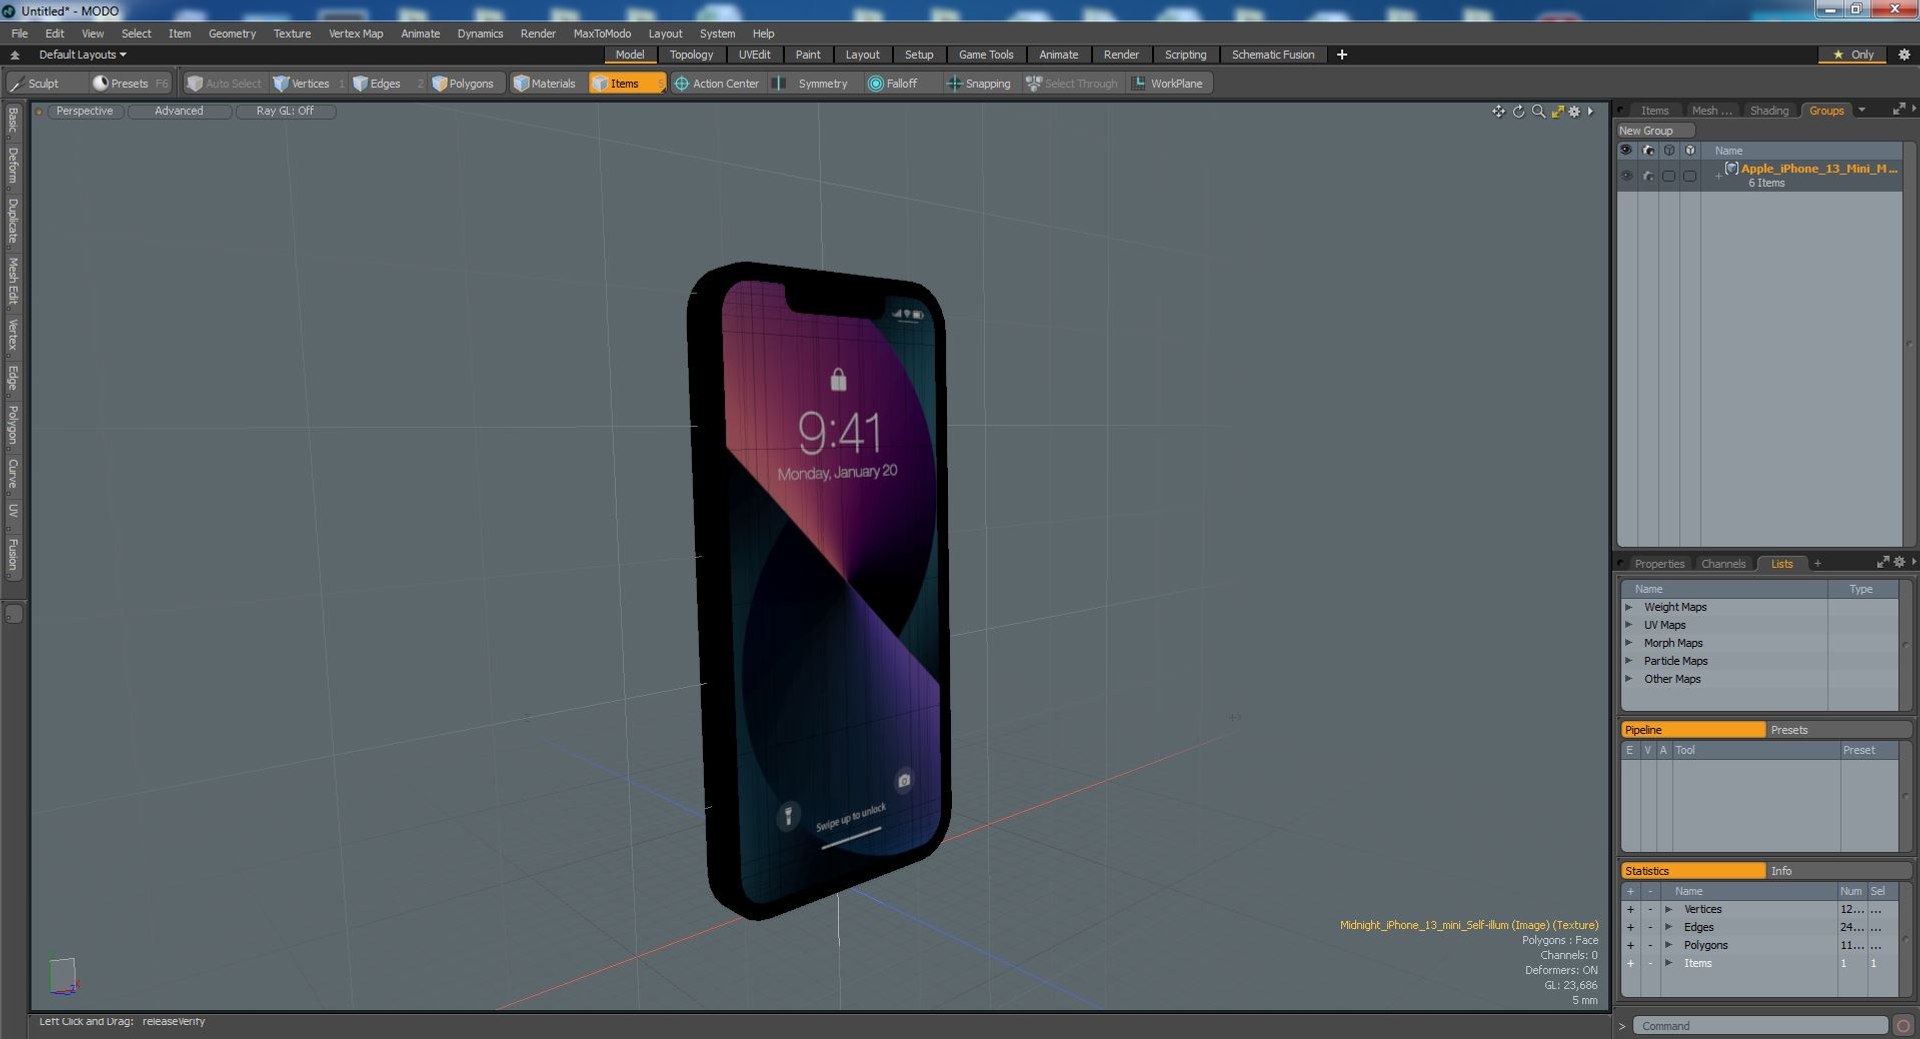Open the WorkPlane options
The width and height of the screenshot is (1920, 1039).
[x=1167, y=83]
